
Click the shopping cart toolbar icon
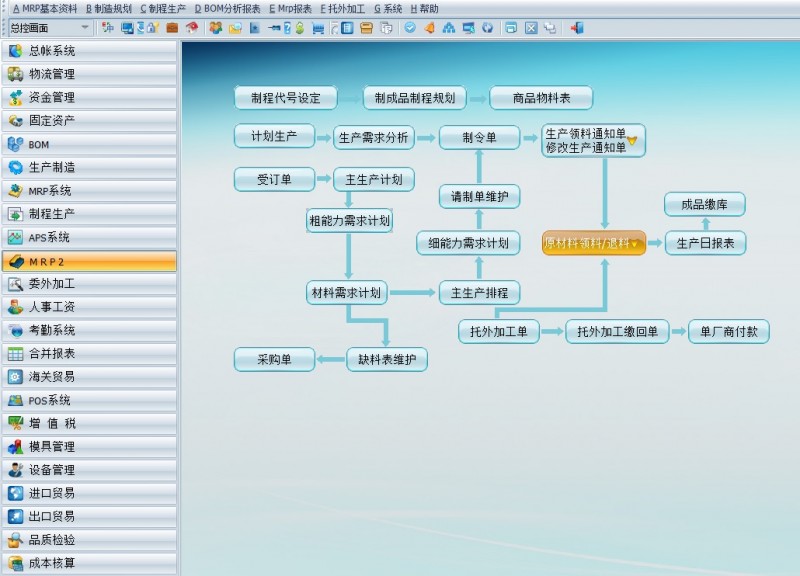pos(318,28)
